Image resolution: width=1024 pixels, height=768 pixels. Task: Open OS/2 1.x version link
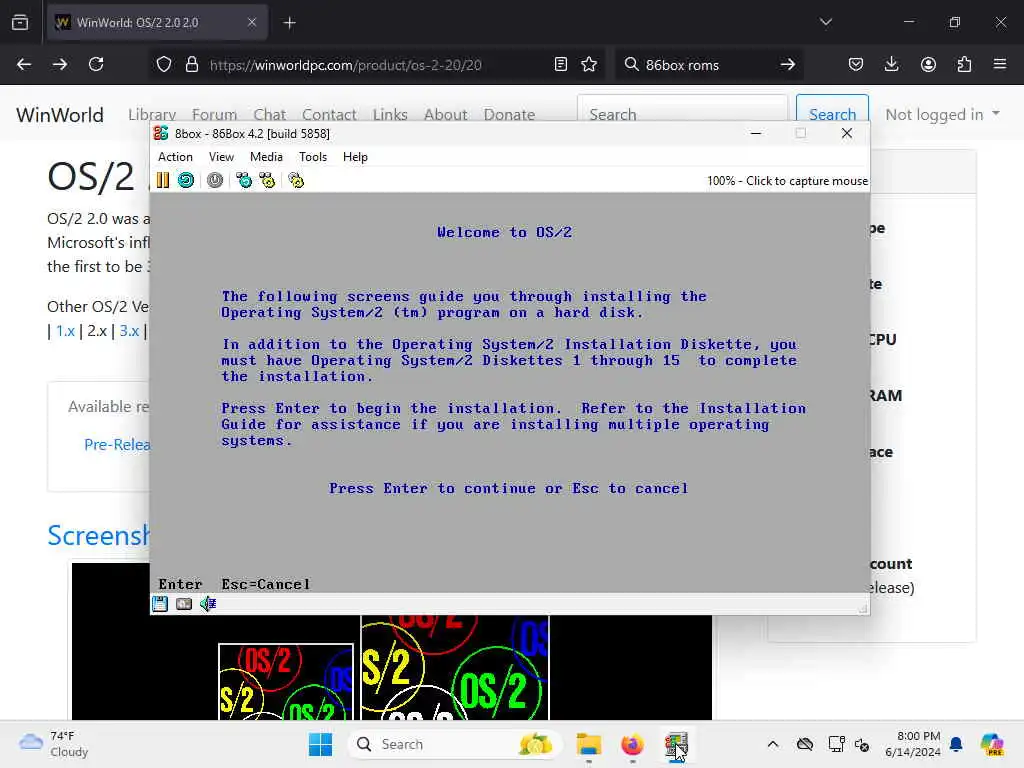coord(65,331)
